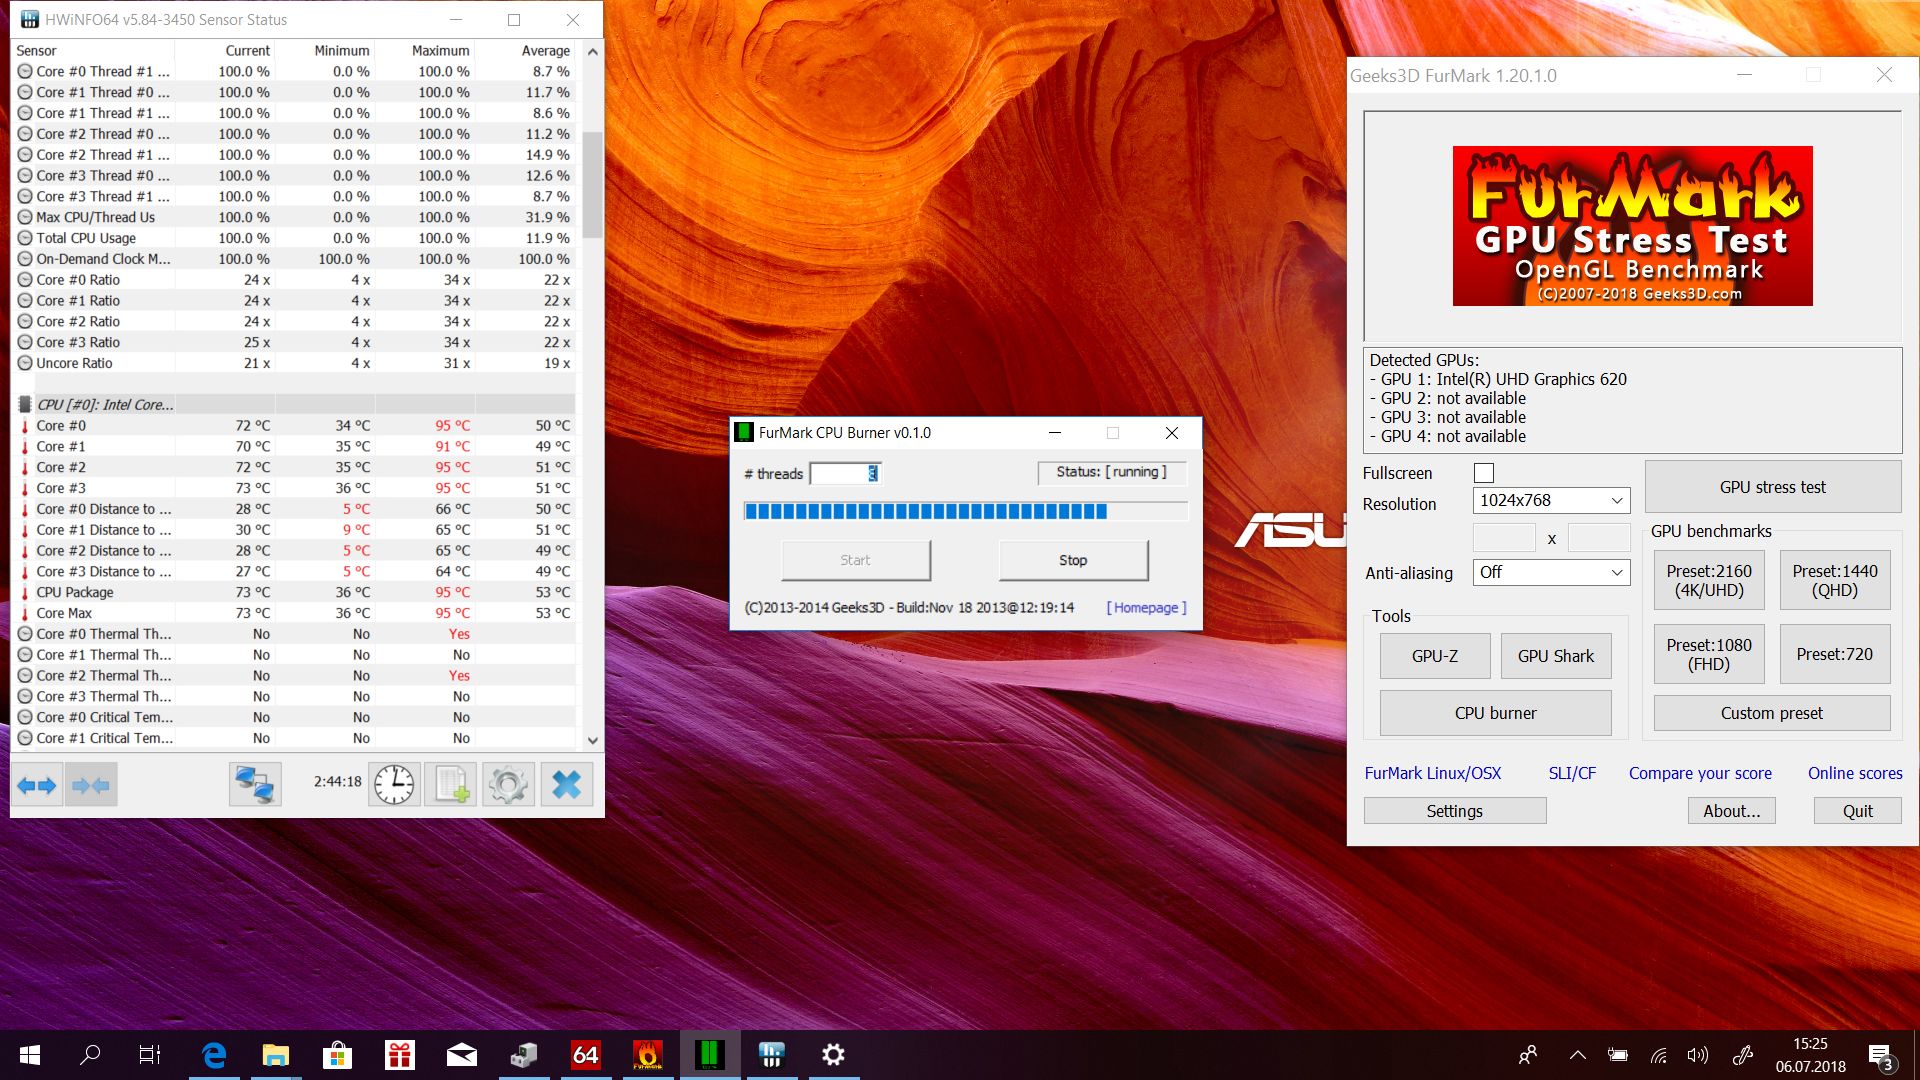Open HWiNFO64 sensor settings gear icon
1920x1080 pixels.
pos(508,784)
